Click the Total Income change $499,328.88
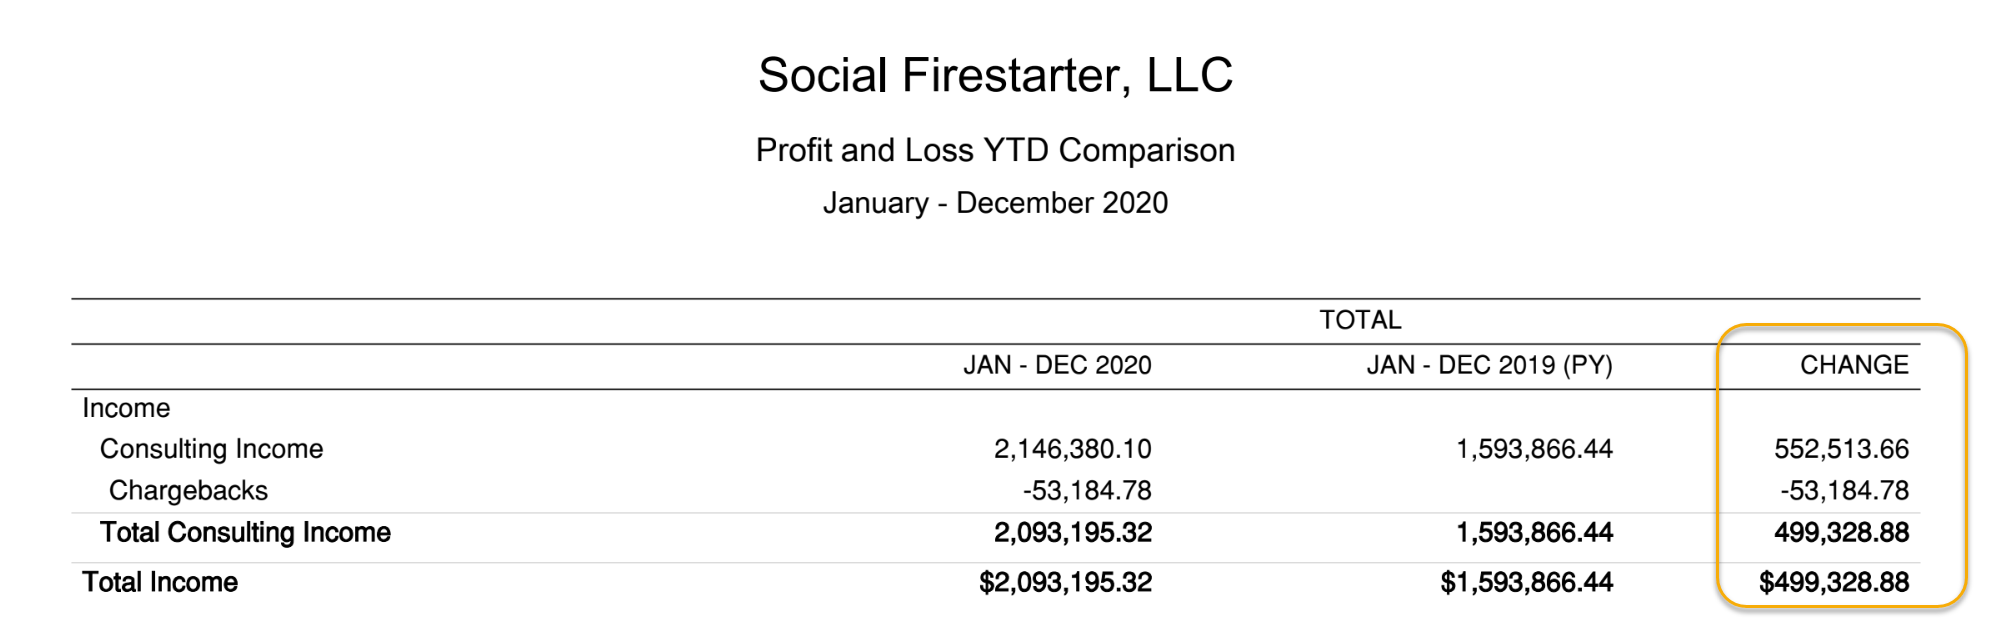 1834,582
